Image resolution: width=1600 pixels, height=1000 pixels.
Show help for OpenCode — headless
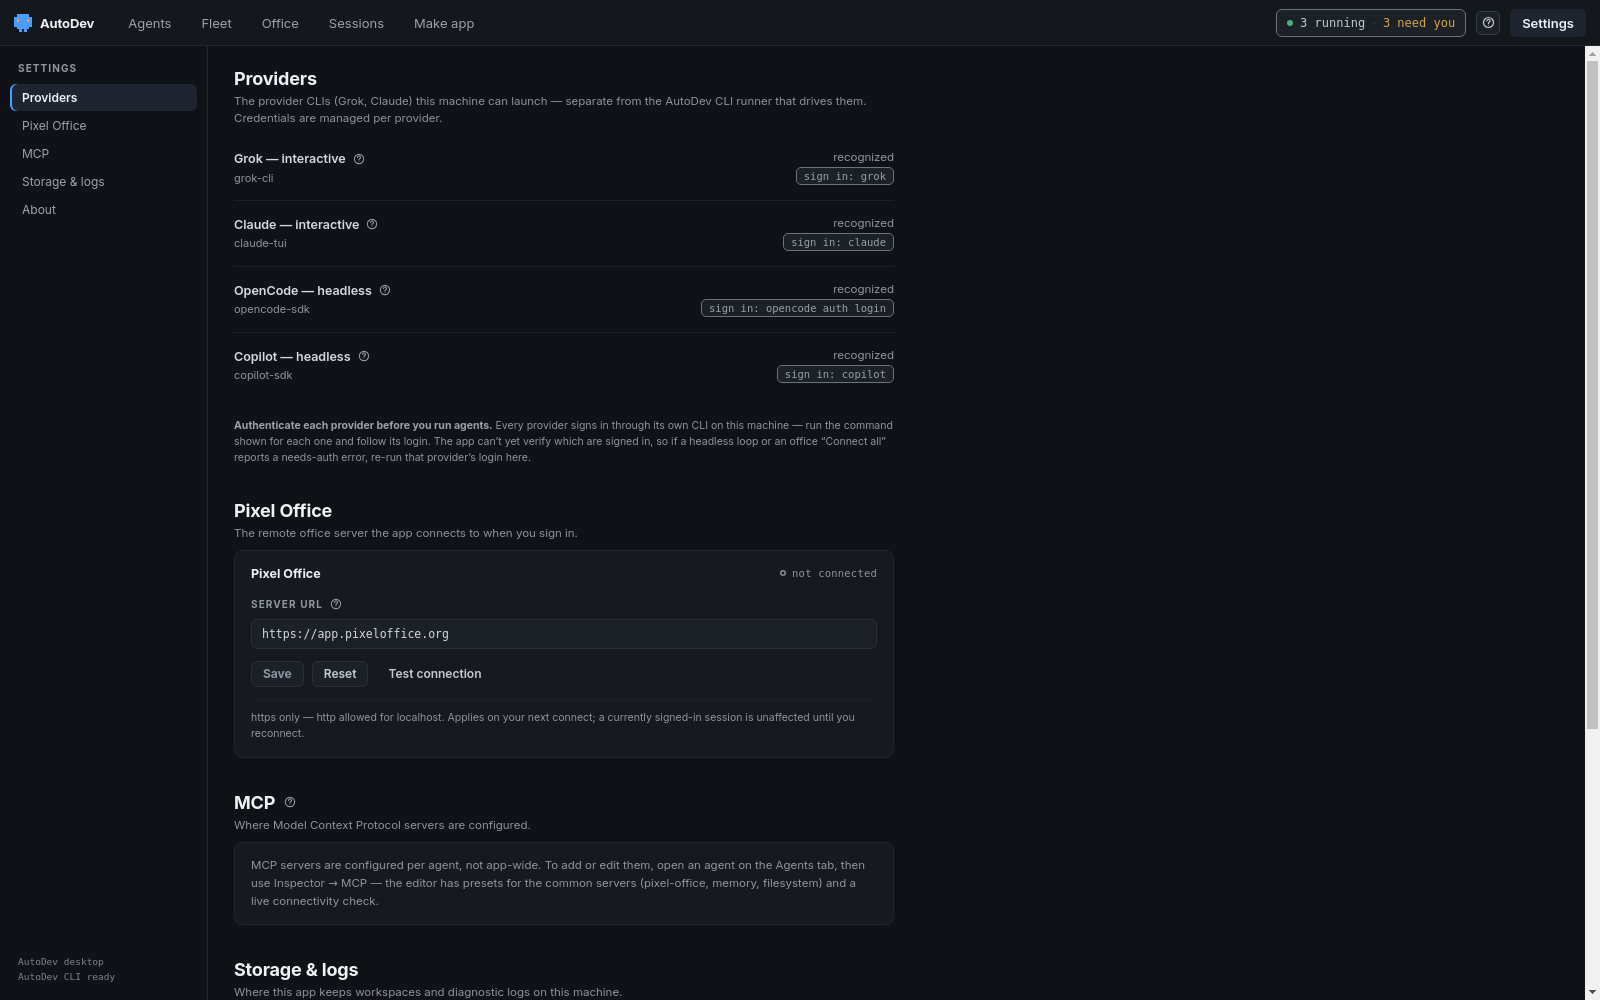tap(385, 291)
